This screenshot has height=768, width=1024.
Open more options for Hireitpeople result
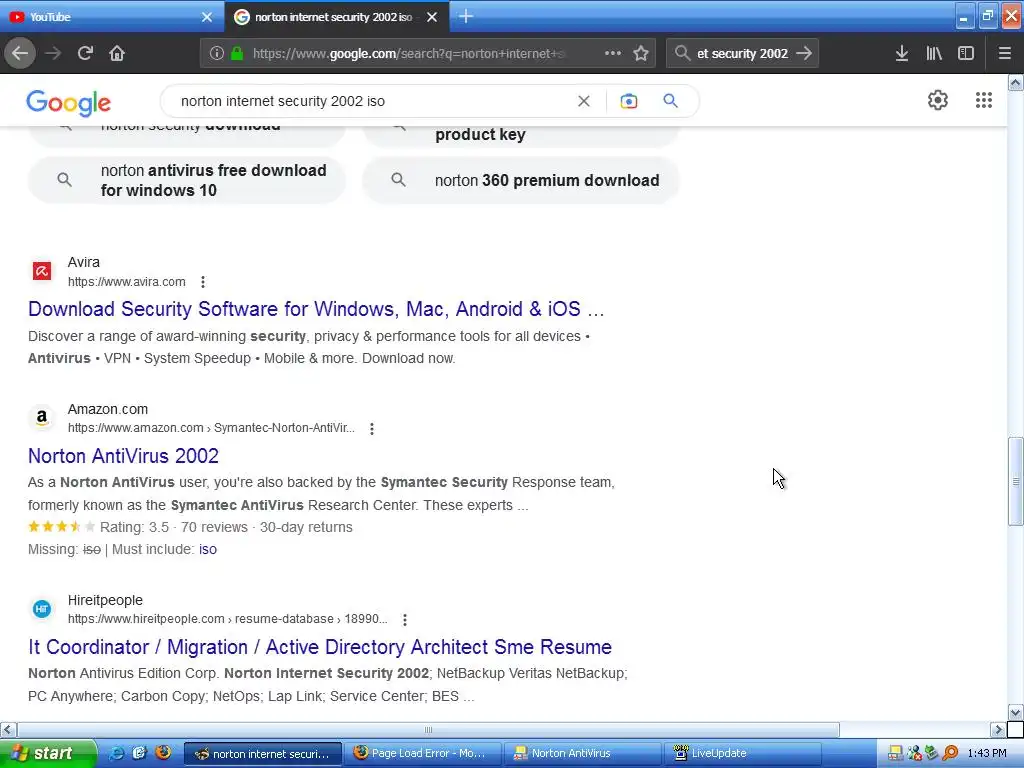(x=405, y=620)
